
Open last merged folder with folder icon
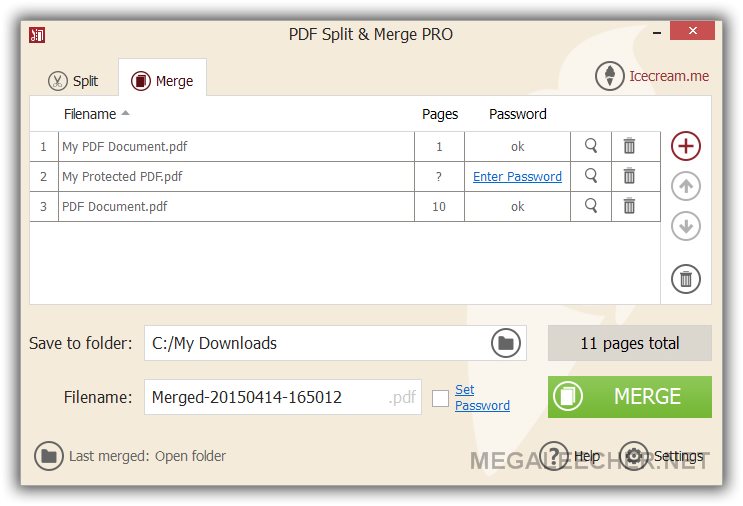tap(49, 456)
